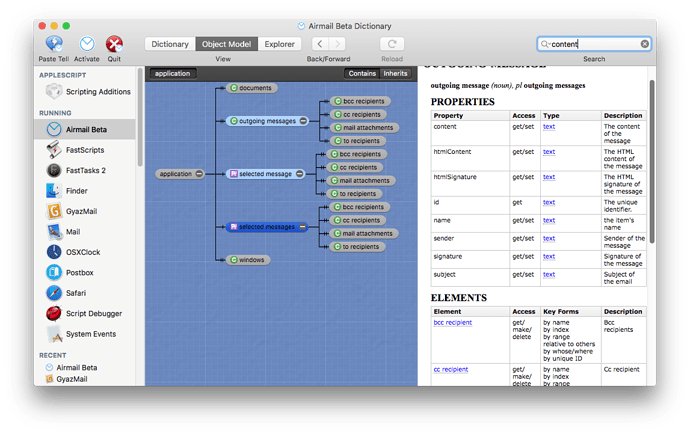This screenshot has height=434, width=690.
Task: Click the Reload button
Action: (x=392, y=44)
